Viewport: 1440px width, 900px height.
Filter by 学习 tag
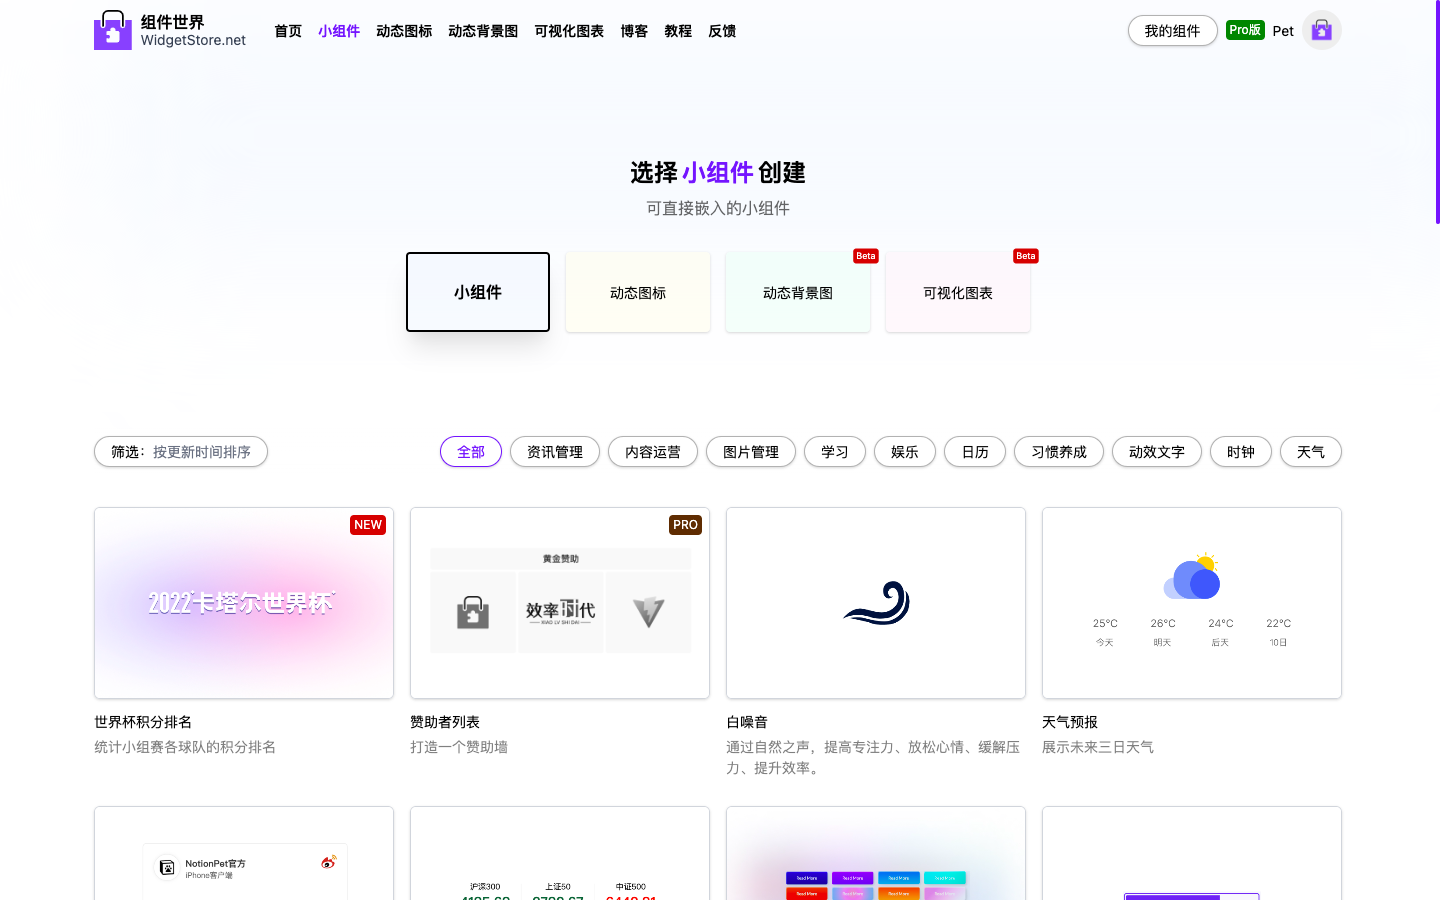[835, 452]
